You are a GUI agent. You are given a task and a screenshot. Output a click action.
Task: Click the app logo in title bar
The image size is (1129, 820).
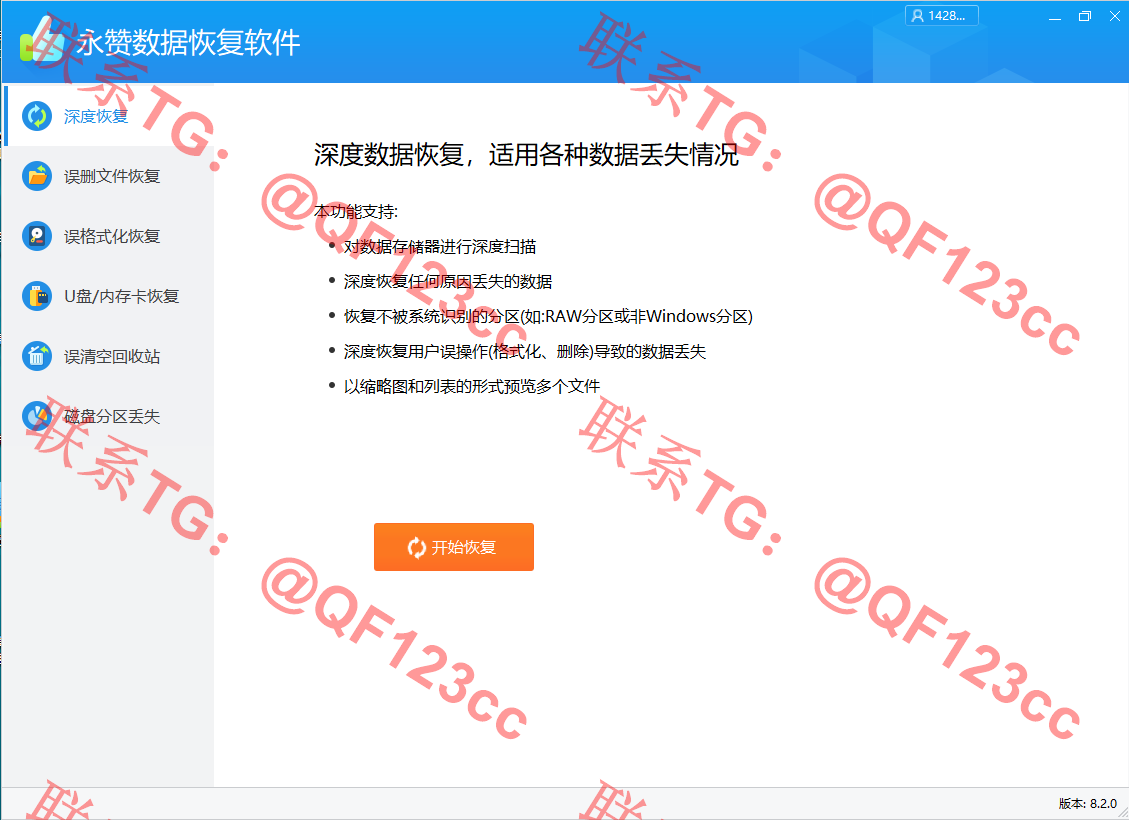click(43, 40)
